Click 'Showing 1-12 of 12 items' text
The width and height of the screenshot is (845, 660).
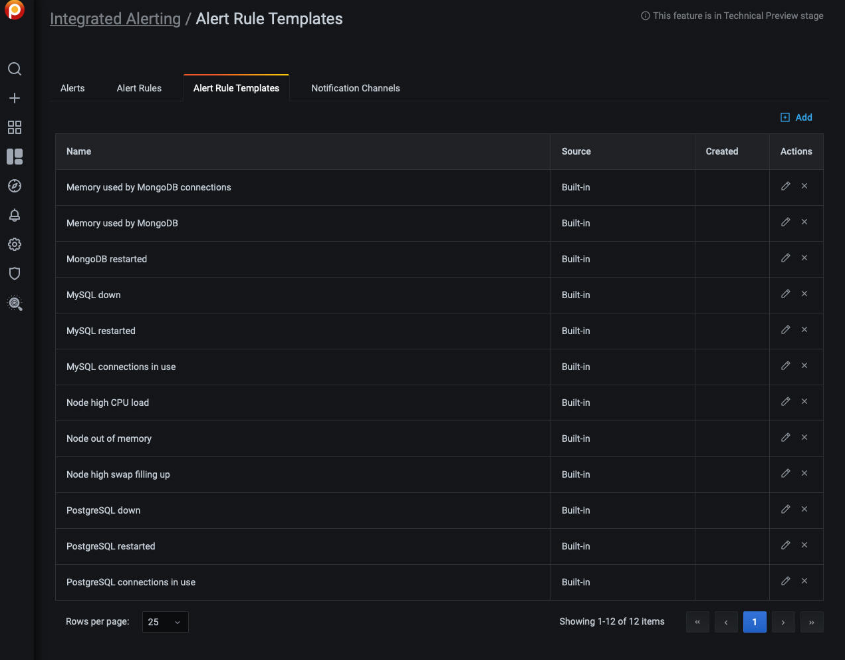click(x=612, y=622)
